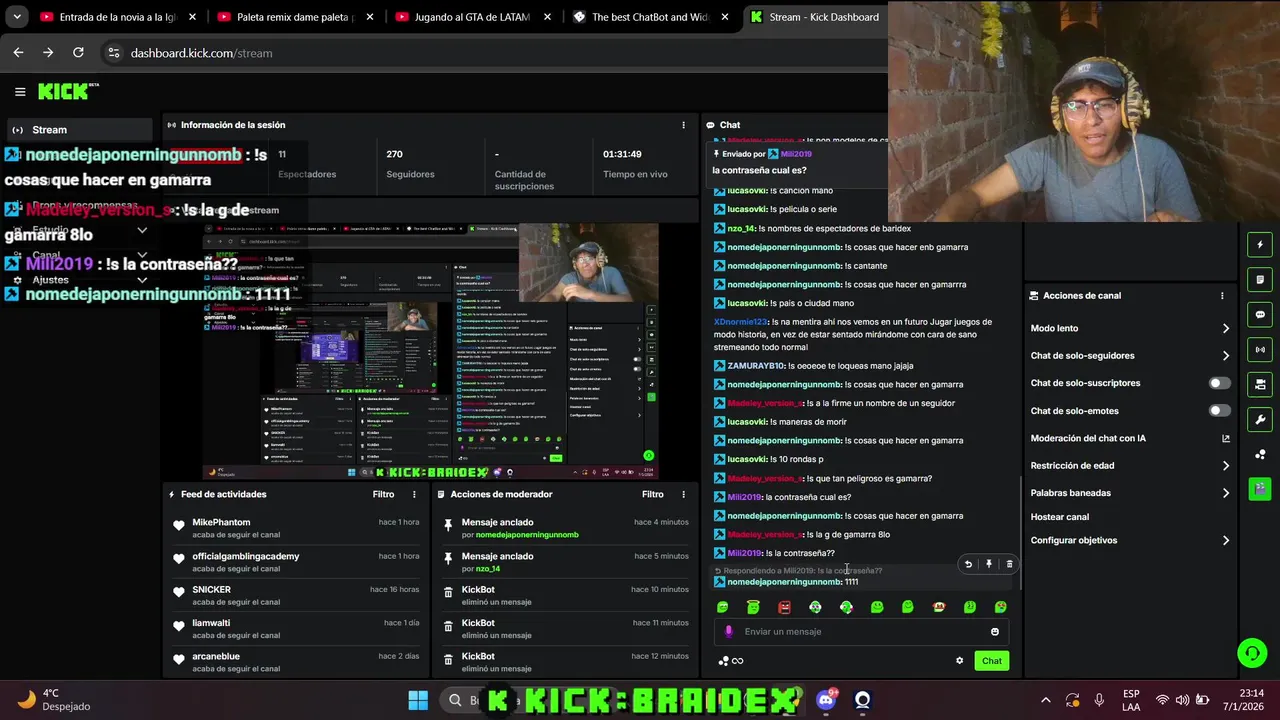
Task: Open Windows Start button
Action: pos(418,700)
